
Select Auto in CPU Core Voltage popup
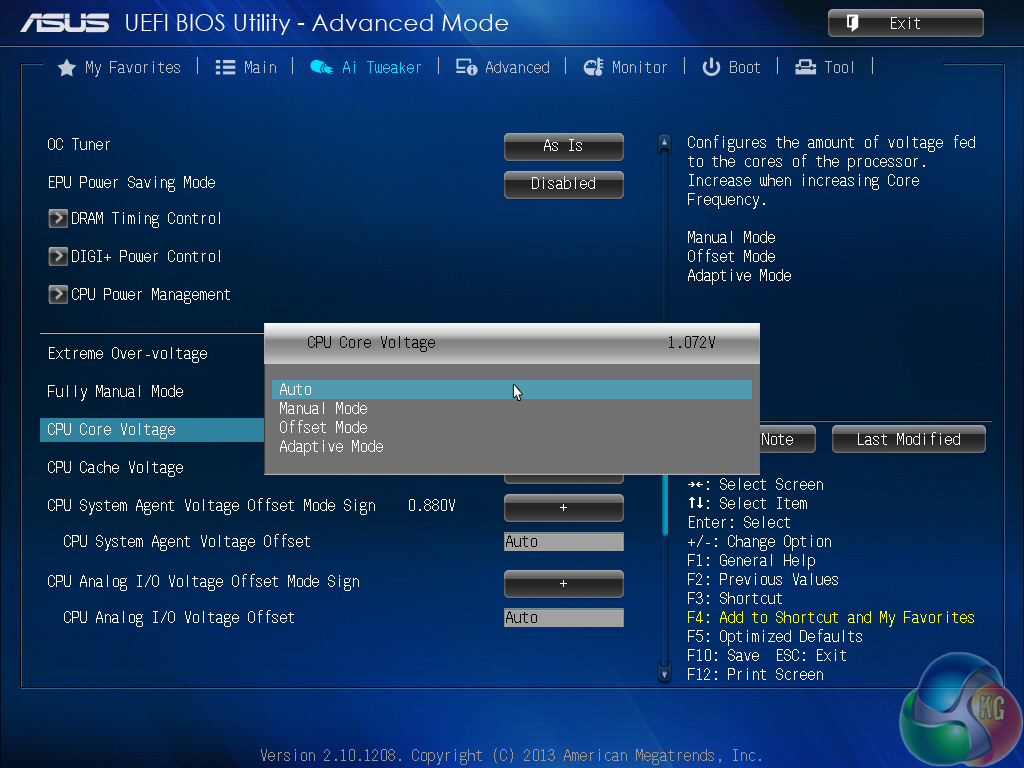pyautogui.click(x=512, y=389)
